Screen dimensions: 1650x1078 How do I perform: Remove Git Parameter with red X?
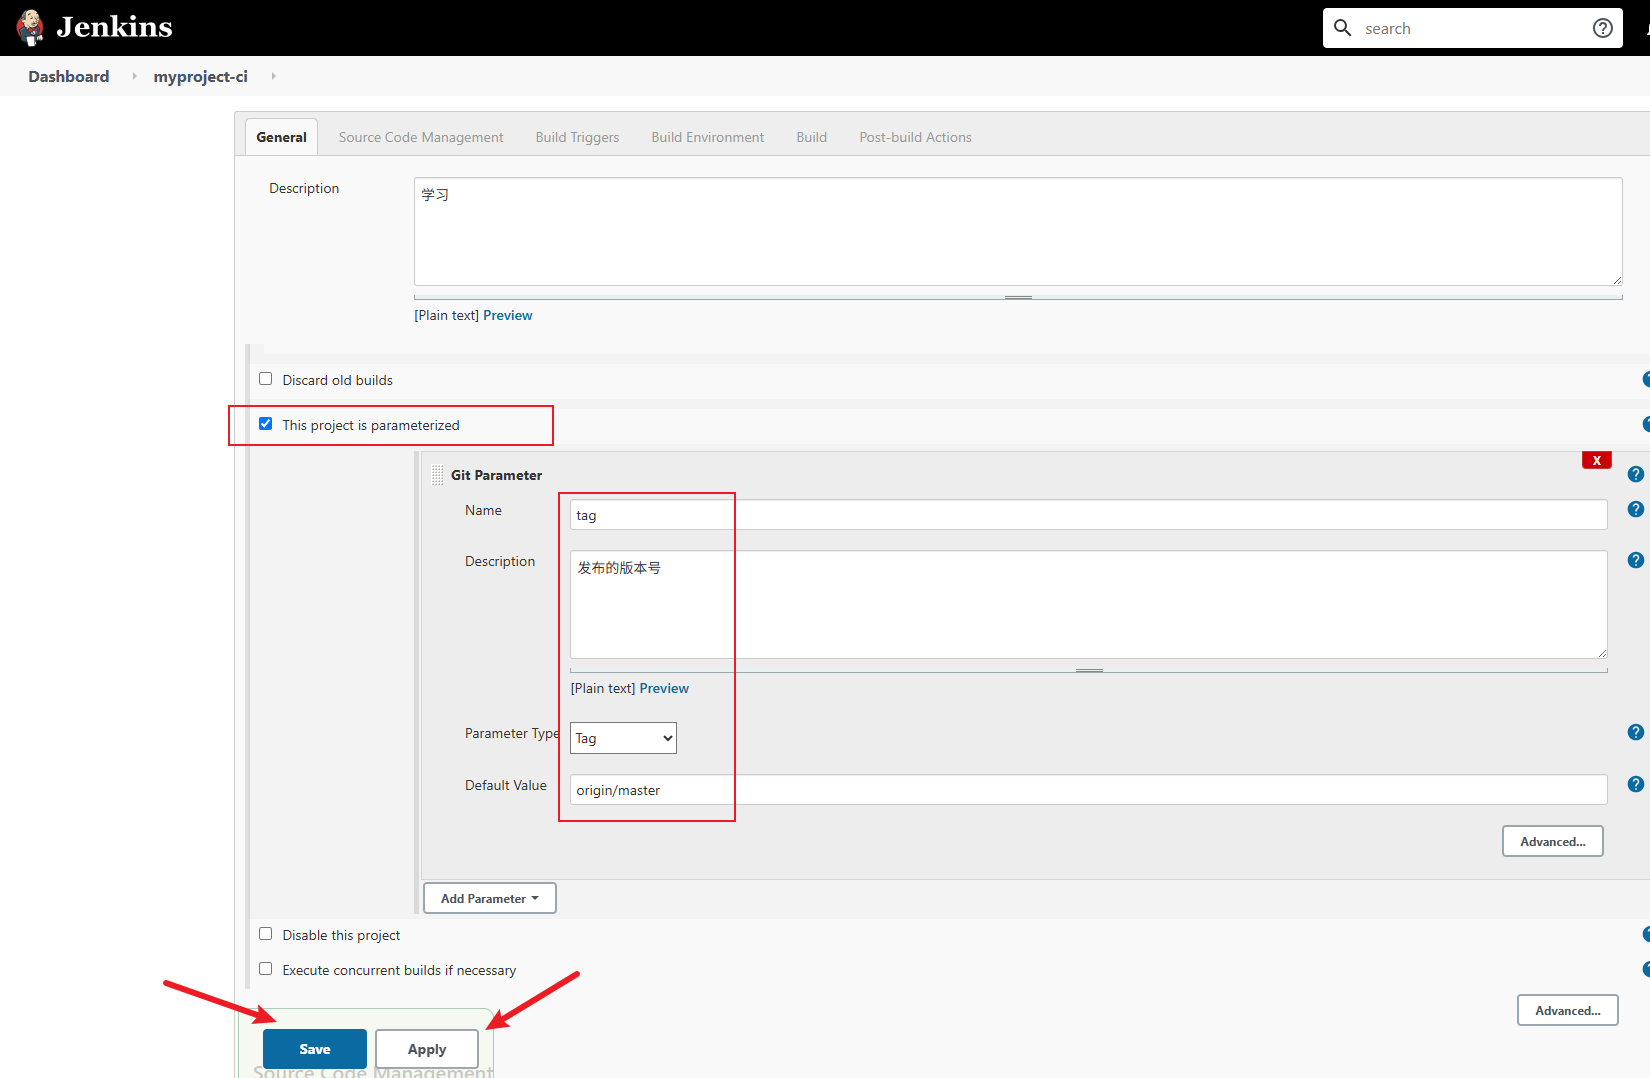point(1597,460)
